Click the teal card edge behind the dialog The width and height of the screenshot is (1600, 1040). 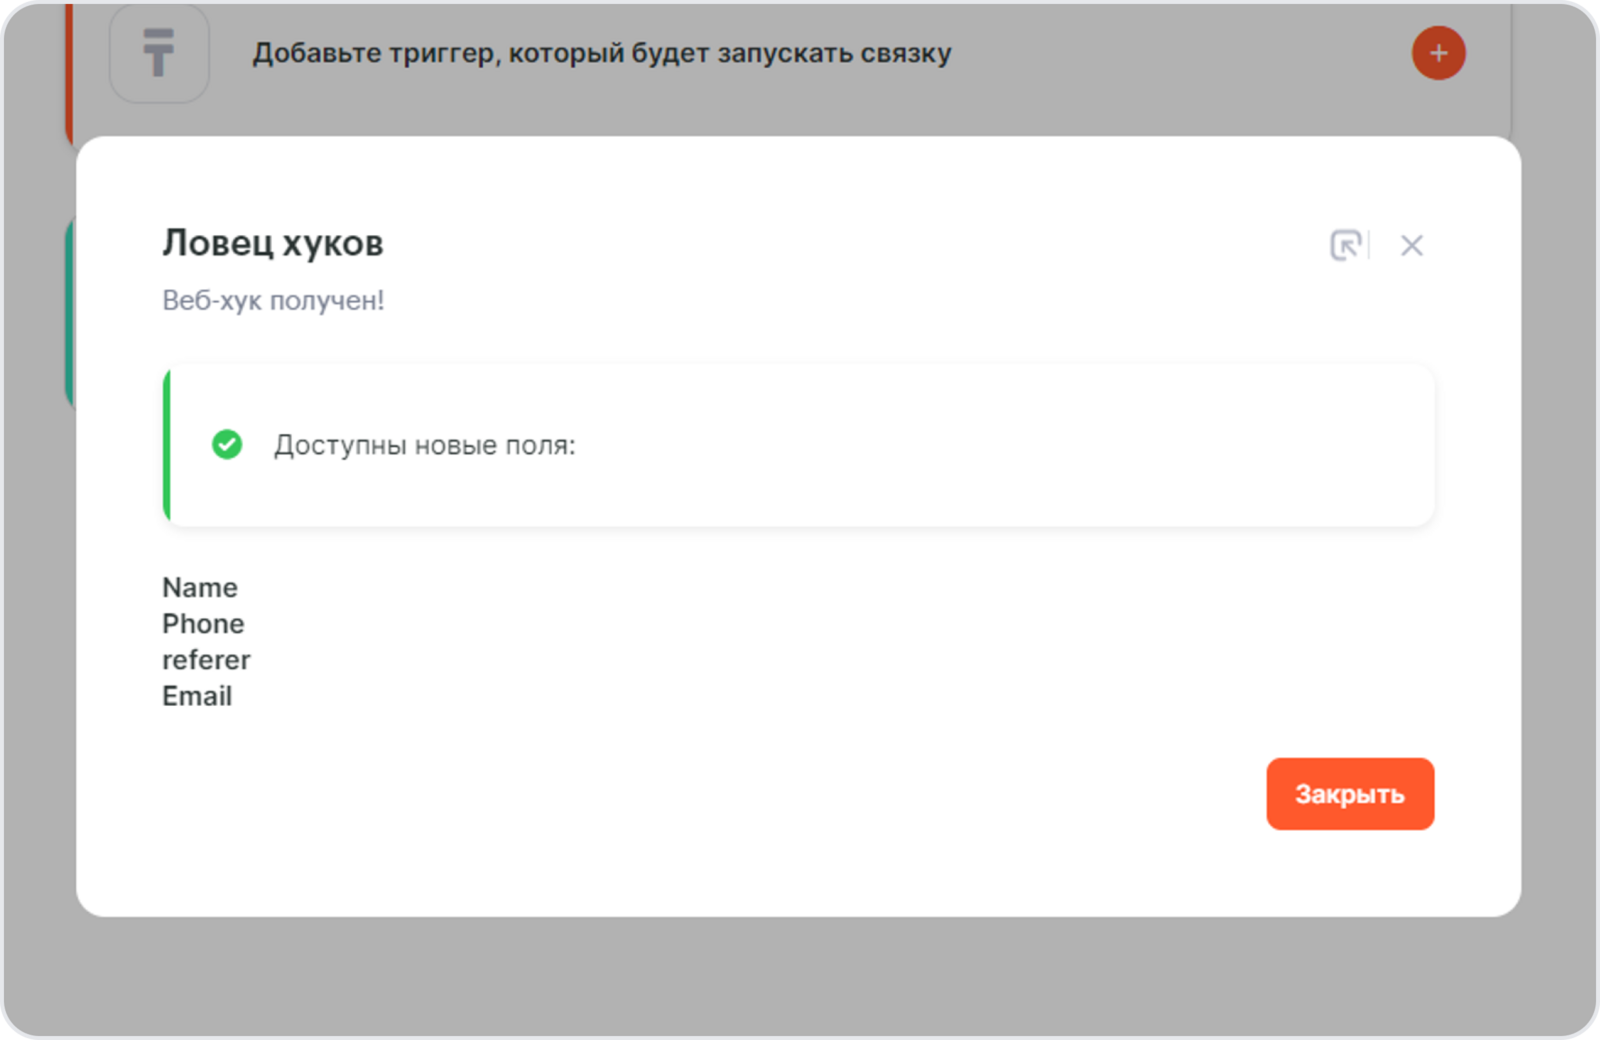coord(69,310)
